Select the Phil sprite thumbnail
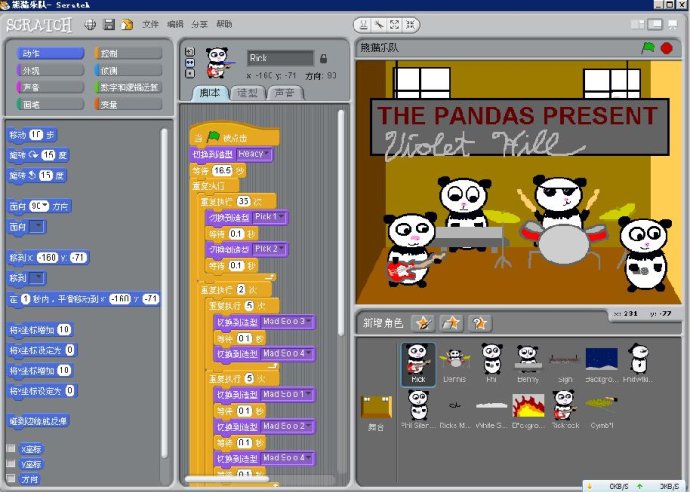The image size is (690, 492). point(492,364)
